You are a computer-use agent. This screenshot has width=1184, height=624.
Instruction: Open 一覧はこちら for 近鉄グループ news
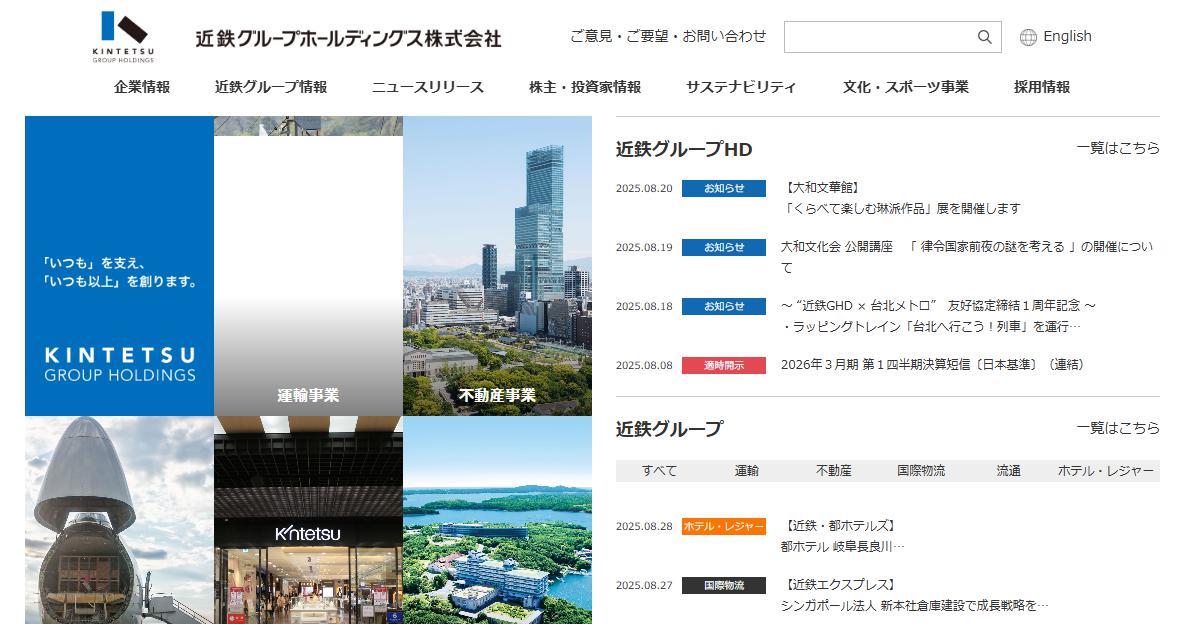[x=1118, y=428]
